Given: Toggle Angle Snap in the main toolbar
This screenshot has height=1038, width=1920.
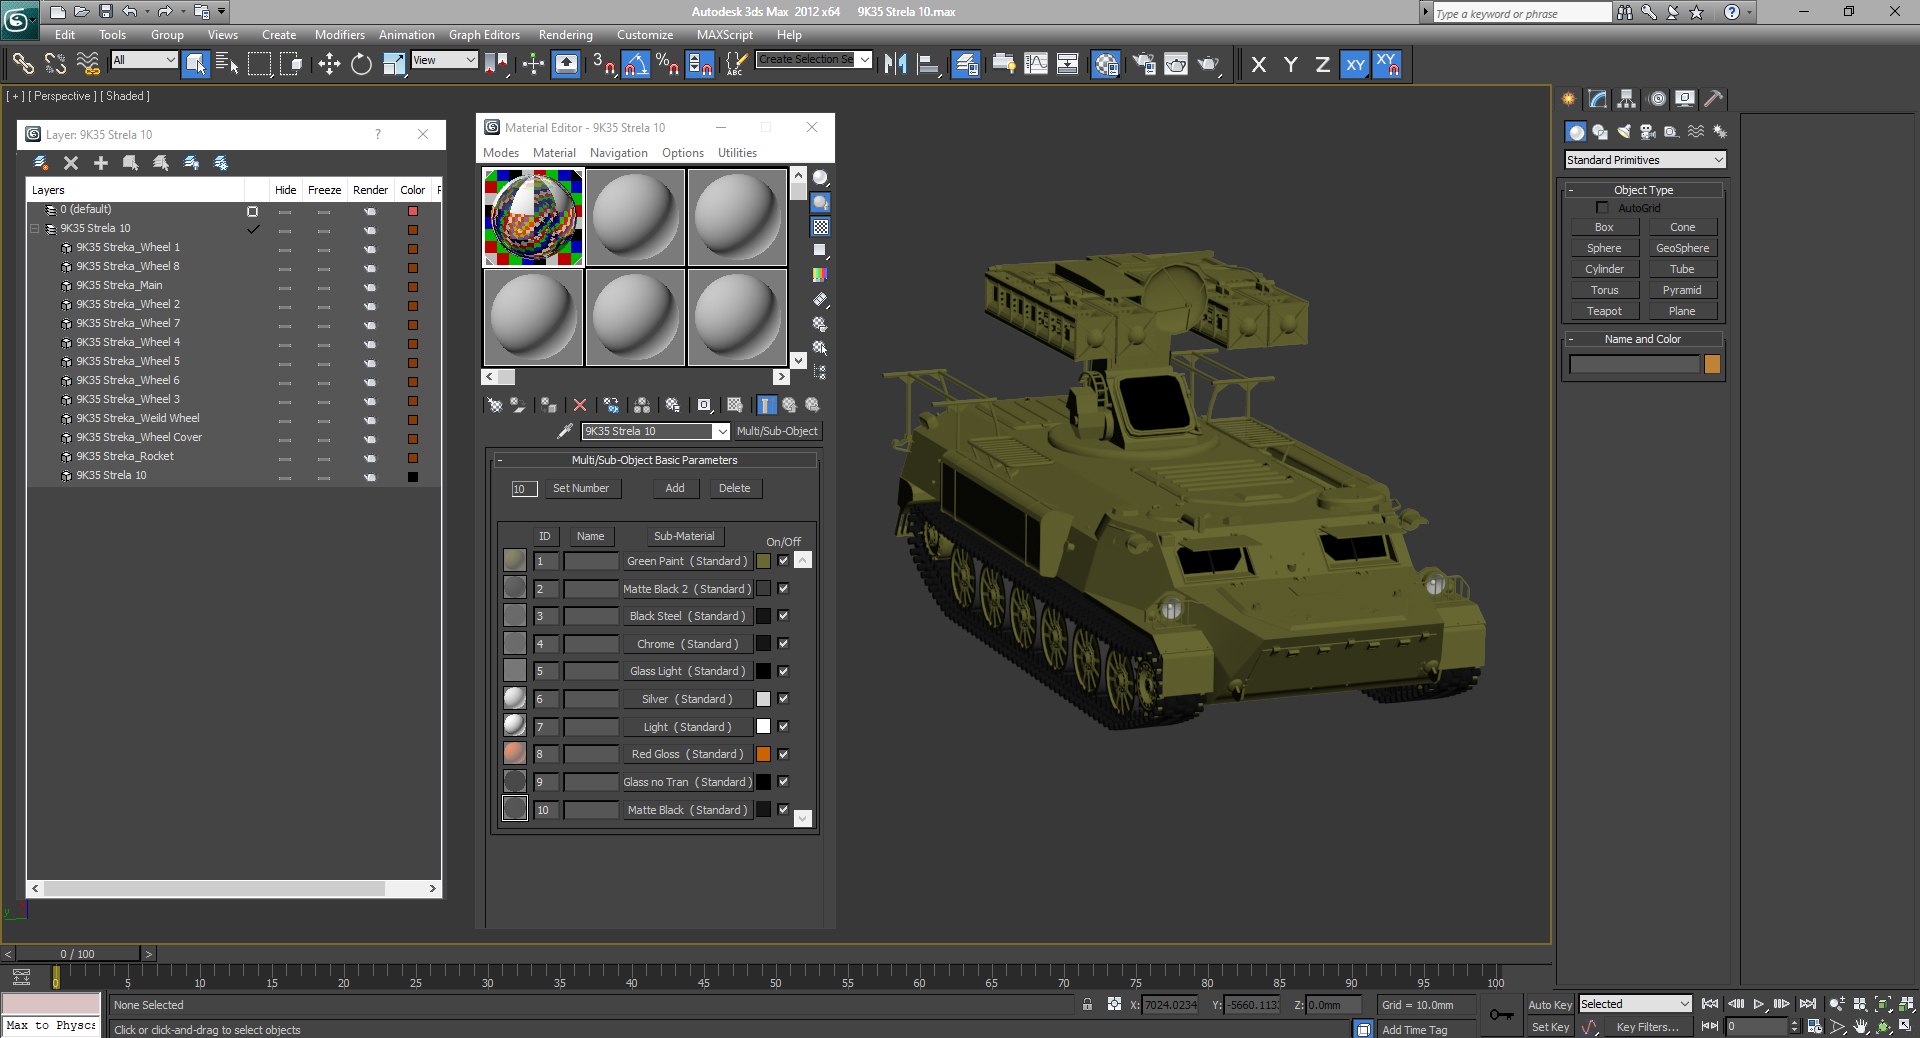Looking at the screenshot, I should point(636,64).
